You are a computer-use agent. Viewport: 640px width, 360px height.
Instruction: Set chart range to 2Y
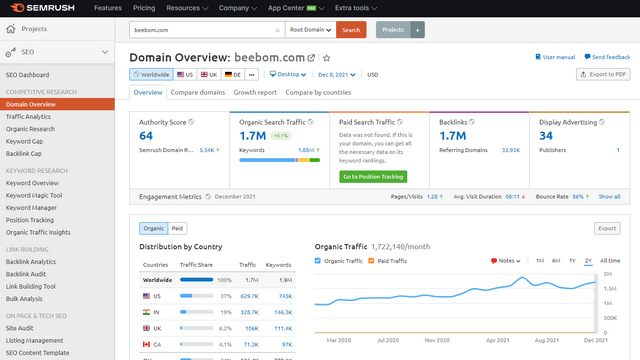click(588, 261)
